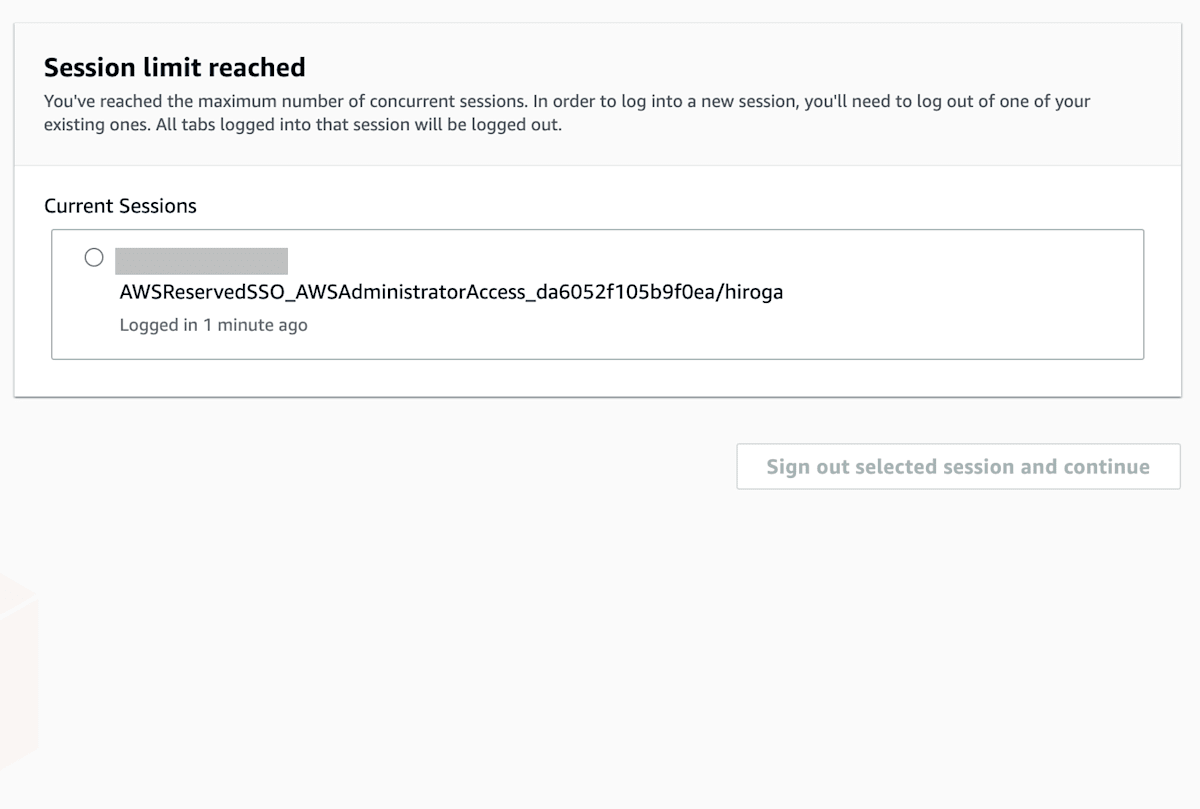Click the concurrent sessions warning paragraph
The width and height of the screenshot is (1200, 809).
pos(566,112)
